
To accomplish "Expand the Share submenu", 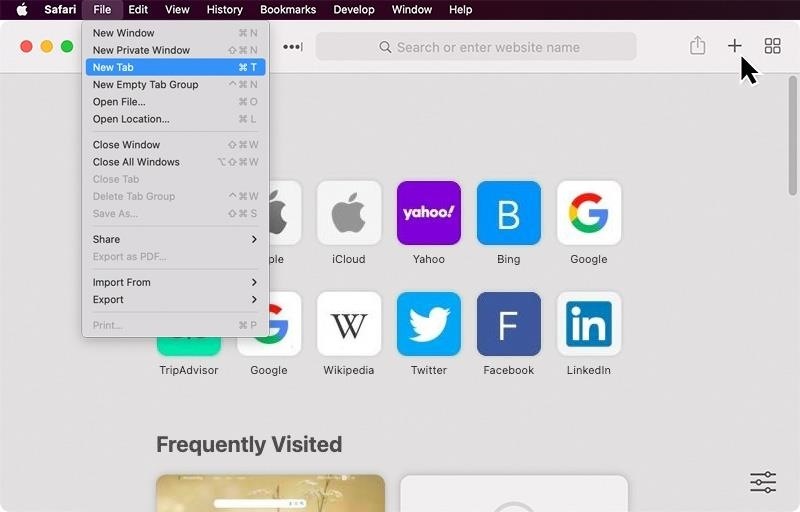I will click(x=174, y=239).
